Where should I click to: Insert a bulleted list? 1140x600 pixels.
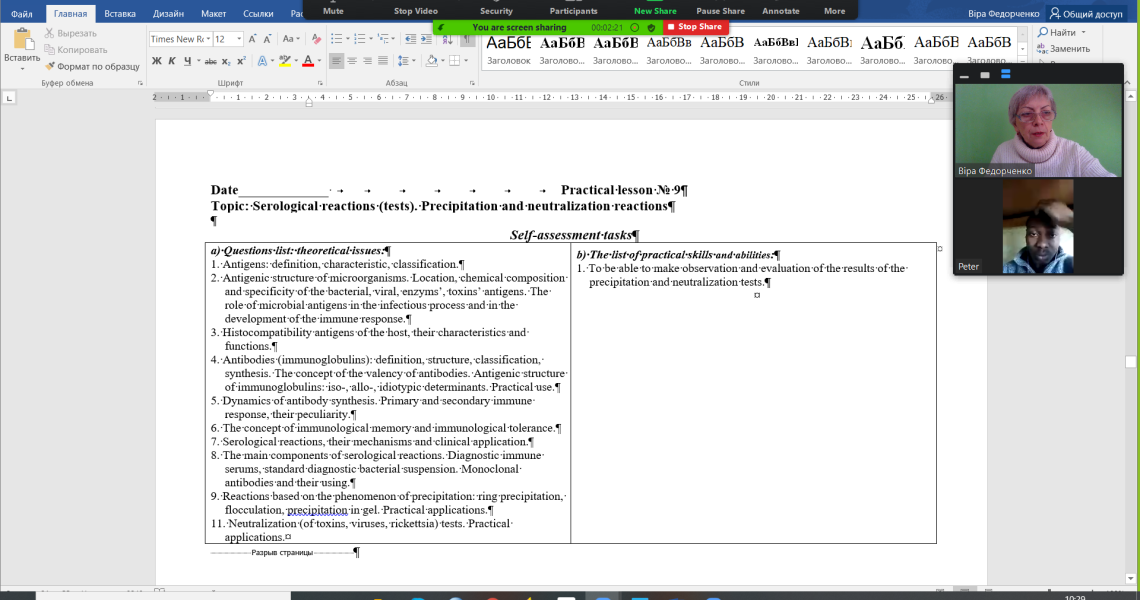[x=336, y=39]
